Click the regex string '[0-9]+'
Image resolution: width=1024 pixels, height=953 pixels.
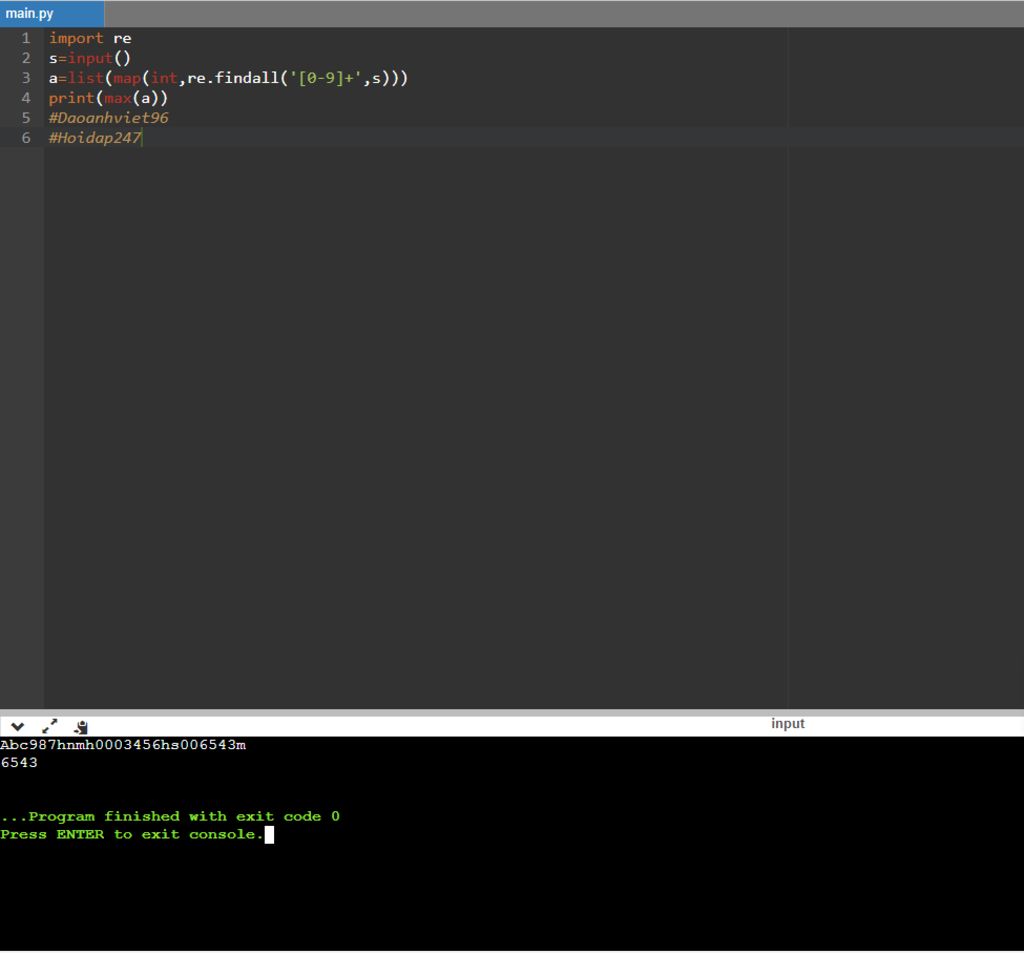[326, 78]
